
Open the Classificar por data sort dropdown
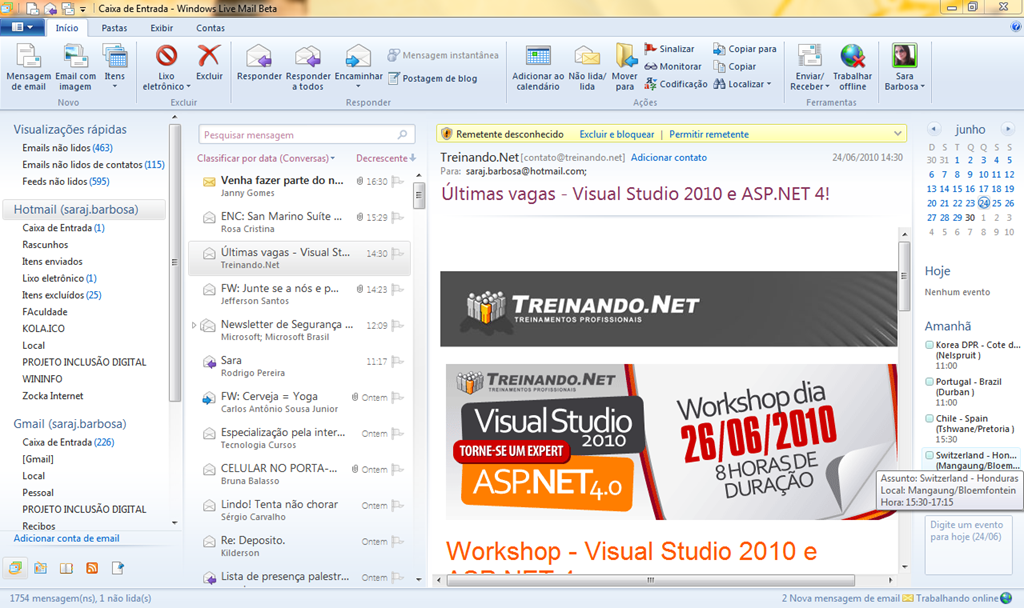click(266, 158)
